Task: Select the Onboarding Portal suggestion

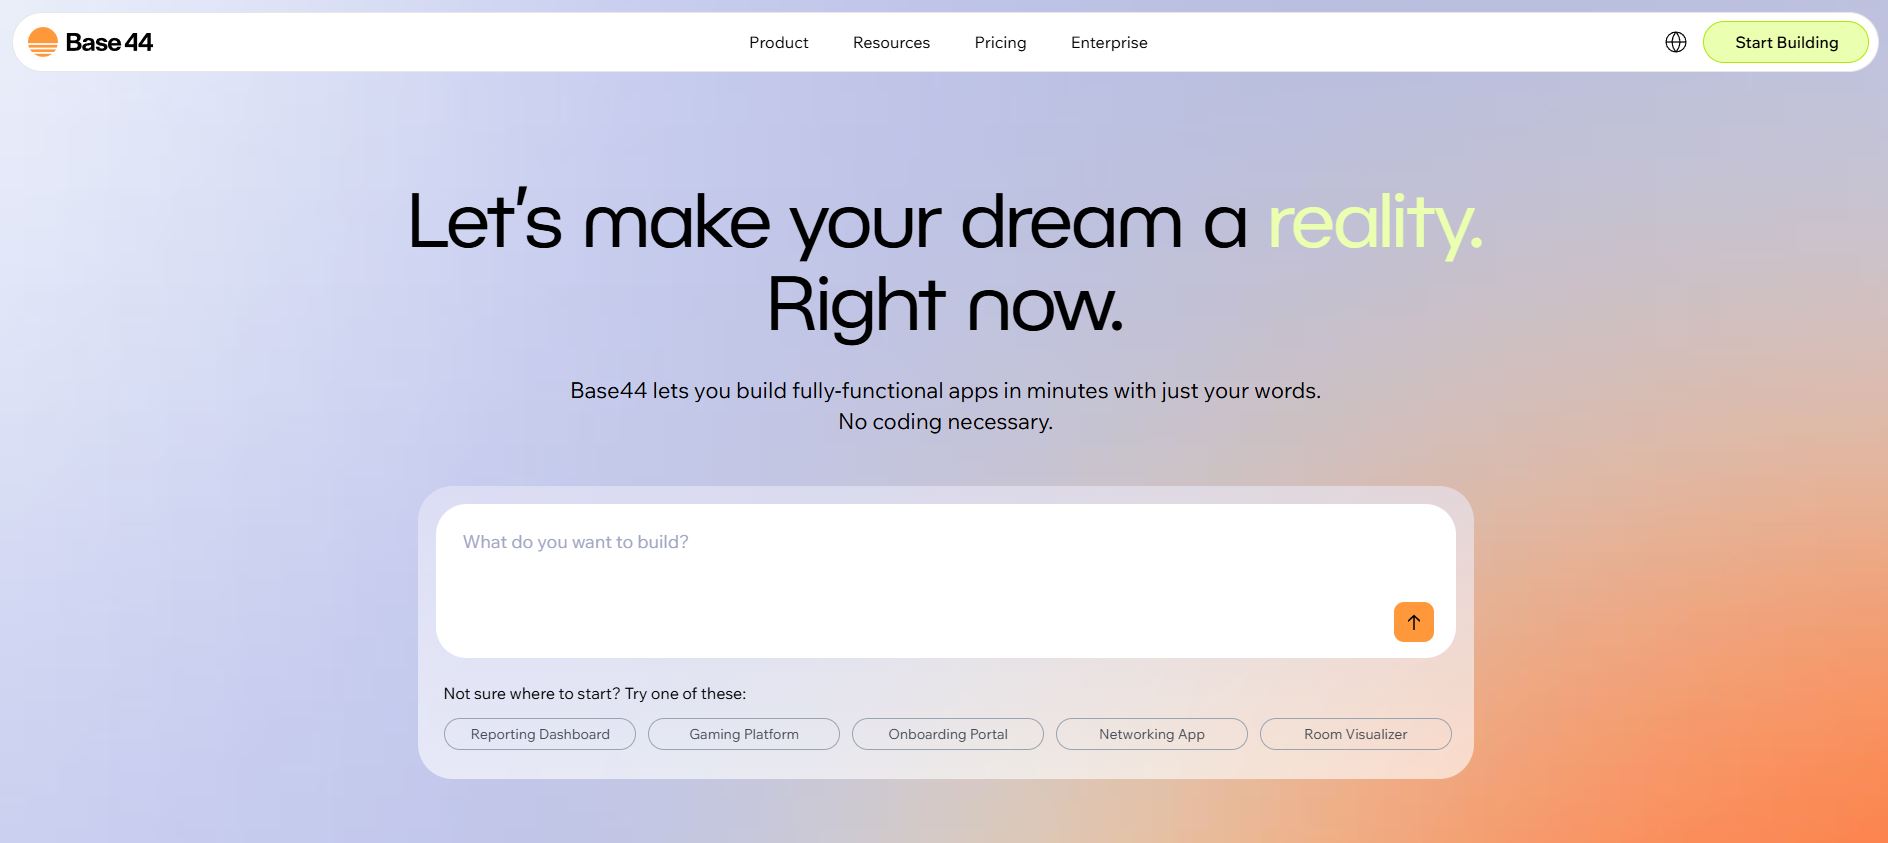Action: tap(948, 734)
